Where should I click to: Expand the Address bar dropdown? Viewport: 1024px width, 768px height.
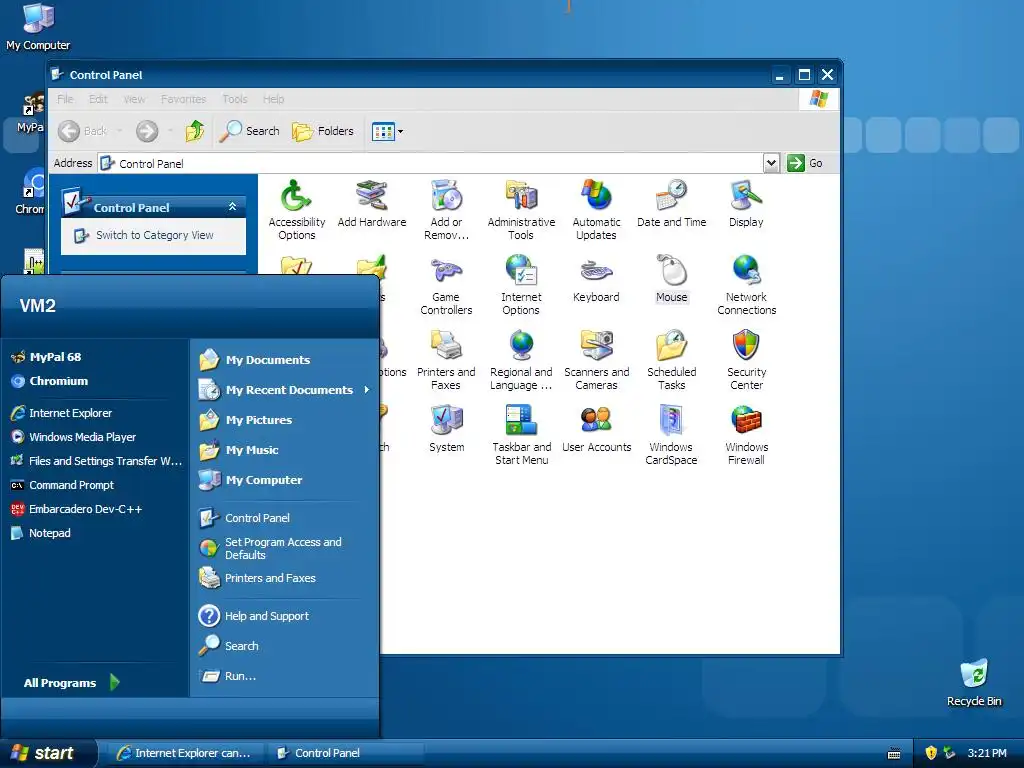click(771, 163)
